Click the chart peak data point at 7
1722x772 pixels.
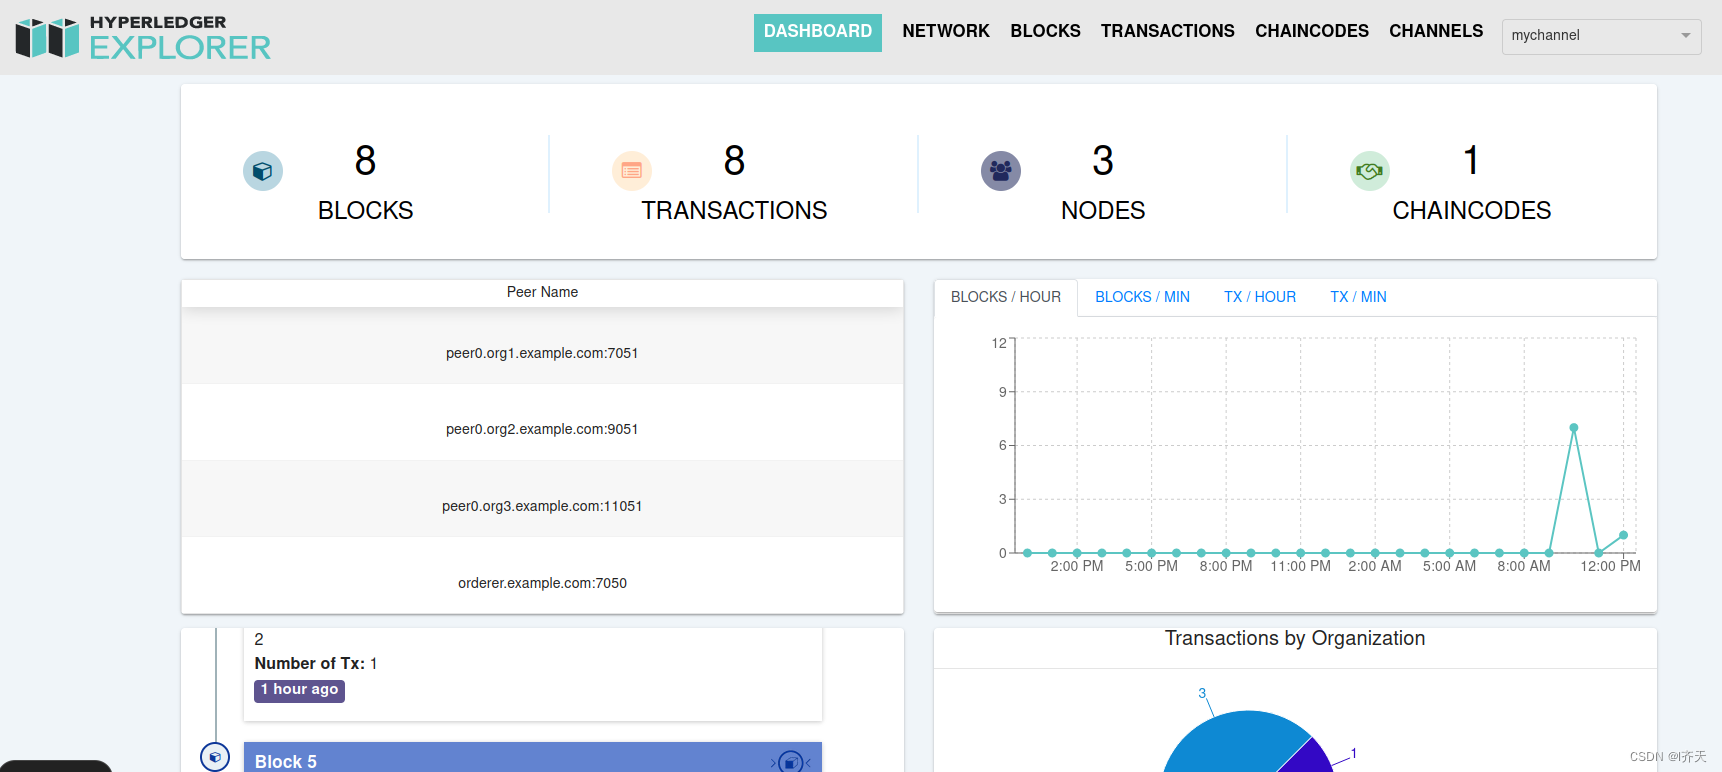(x=1574, y=428)
